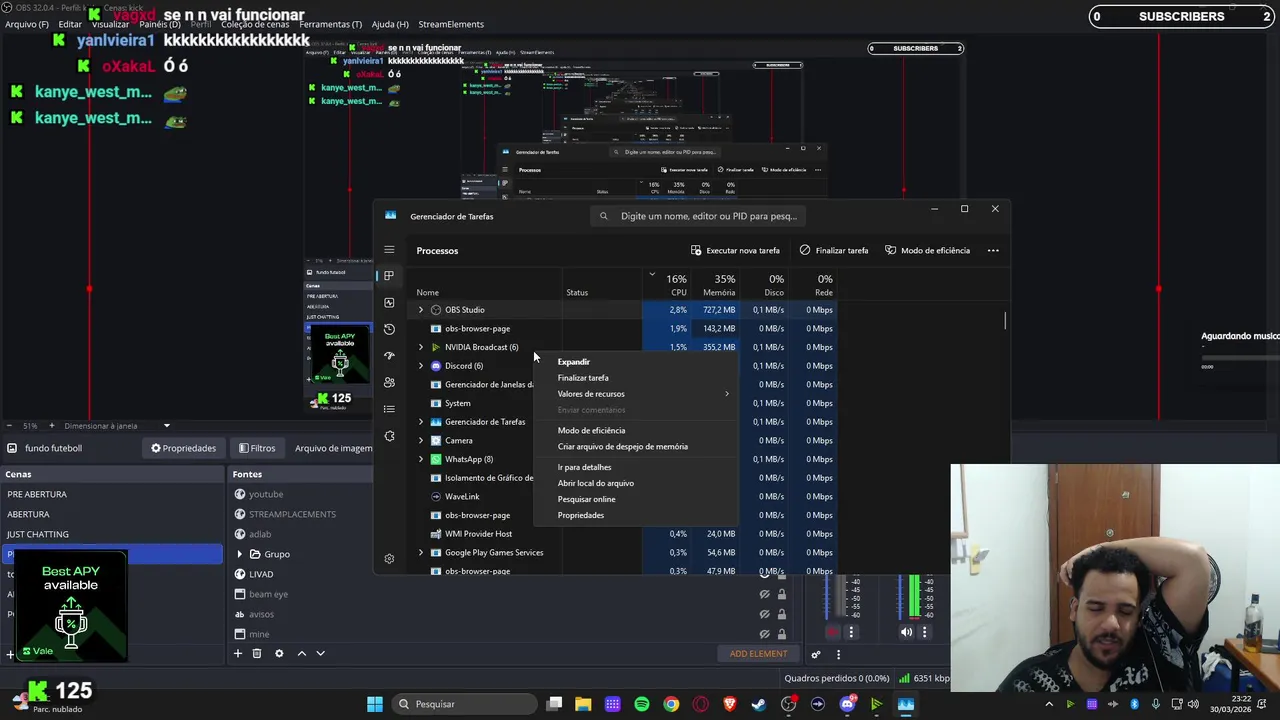Click Executar nova tarefa button
This screenshot has height=720, width=1280.
[x=735, y=250]
